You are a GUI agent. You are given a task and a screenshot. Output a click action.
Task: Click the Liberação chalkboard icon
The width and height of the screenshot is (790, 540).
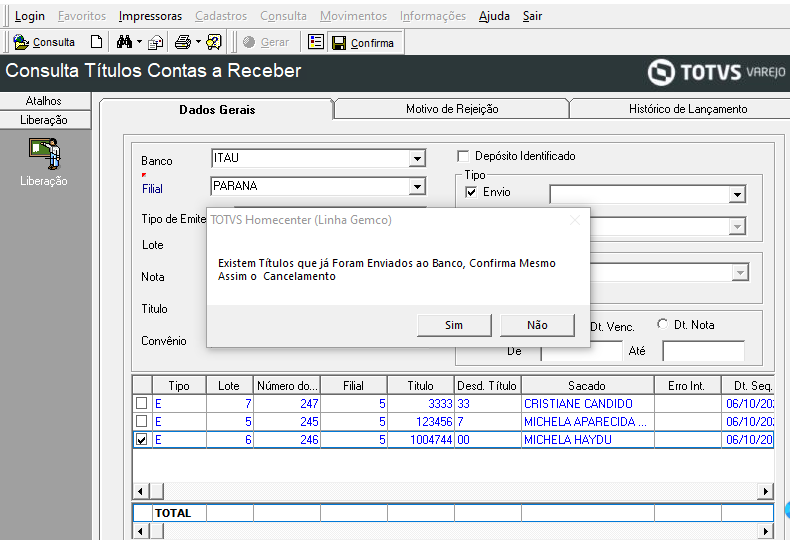pos(44,154)
